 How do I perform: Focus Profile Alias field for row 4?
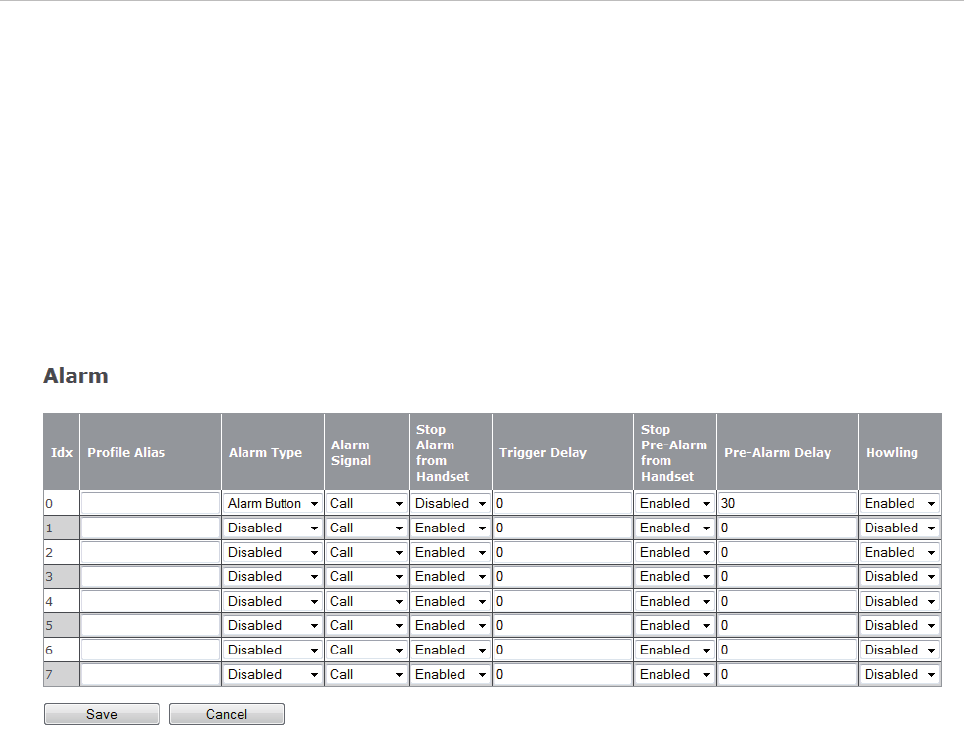click(x=151, y=601)
